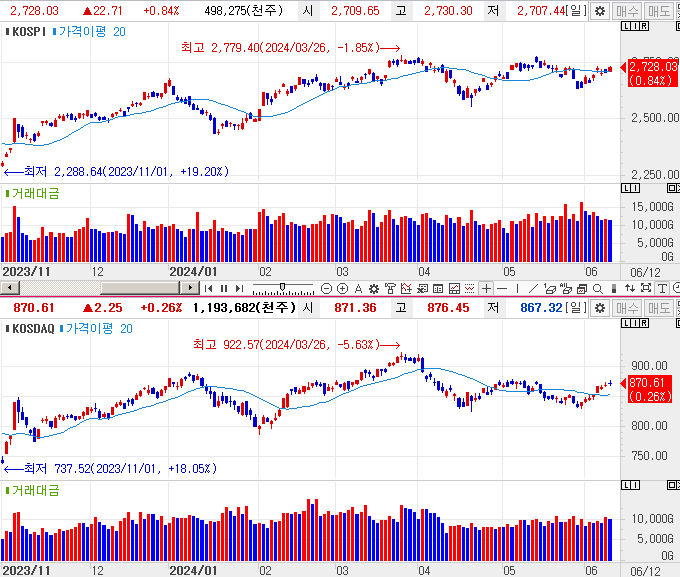Open KOSPI header settings gear
The image size is (680, 577).
pos(600,11)
